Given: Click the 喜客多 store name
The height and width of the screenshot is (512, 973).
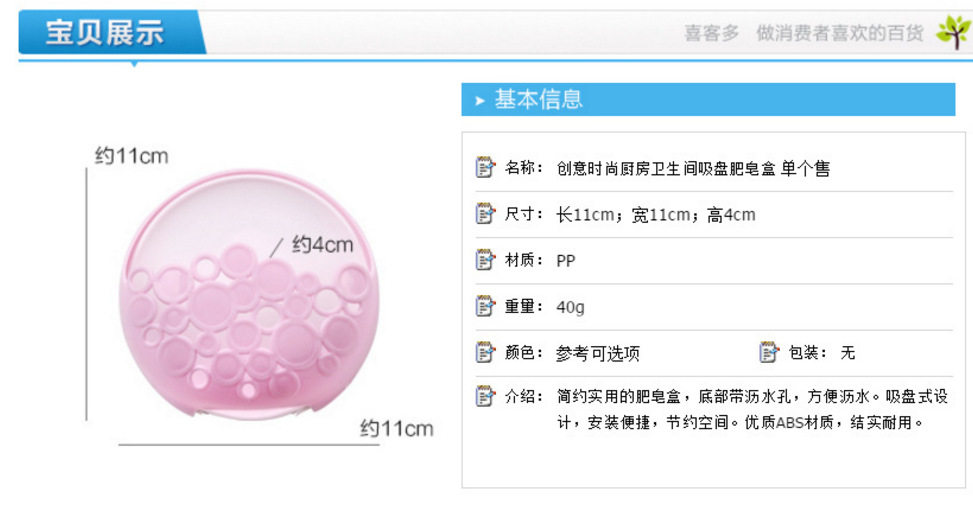Looking at the screenshot, I should pyautogui.click(x=711, y=33).
